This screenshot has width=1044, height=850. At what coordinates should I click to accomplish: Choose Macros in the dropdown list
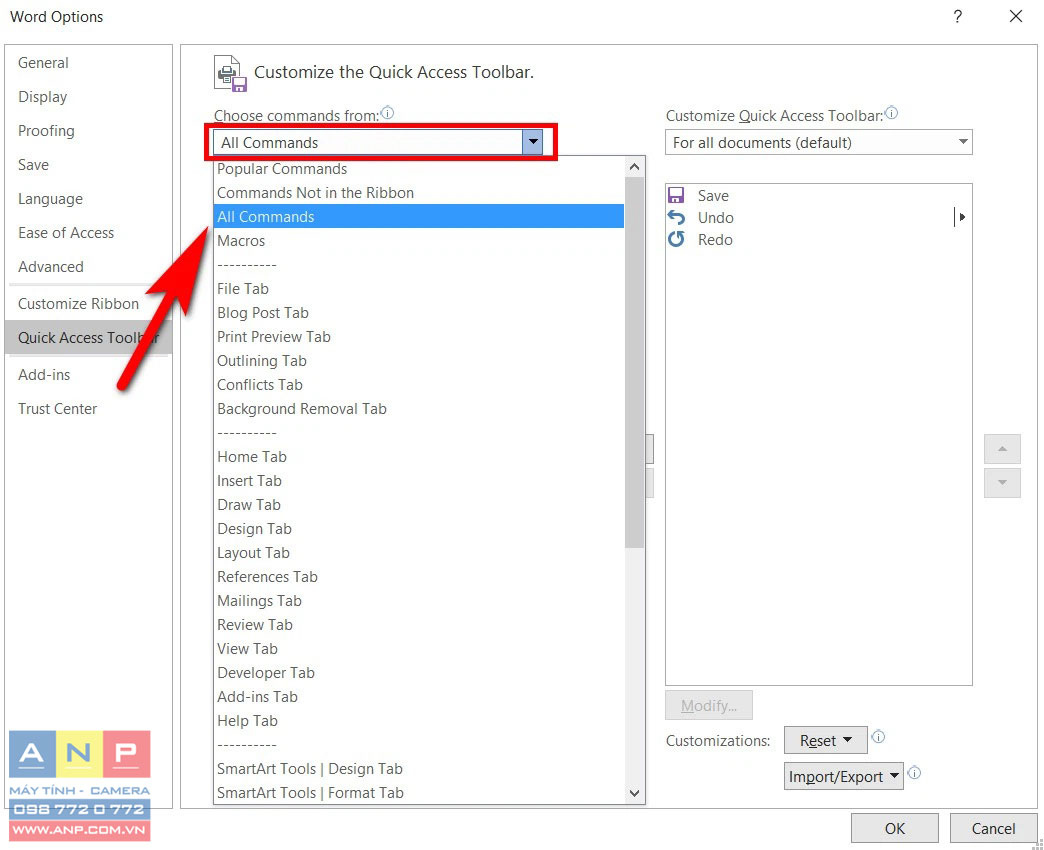[x=419, y=241]
